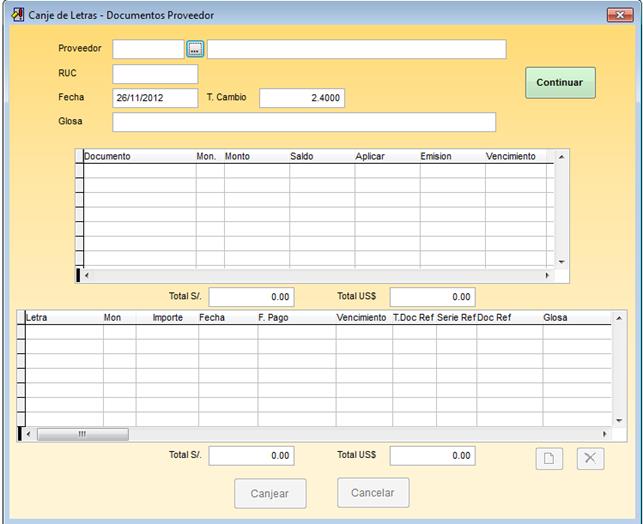Viewport: 643px width, 524px height.
Task: Click the Cancelar button
Action: (373, 492)
